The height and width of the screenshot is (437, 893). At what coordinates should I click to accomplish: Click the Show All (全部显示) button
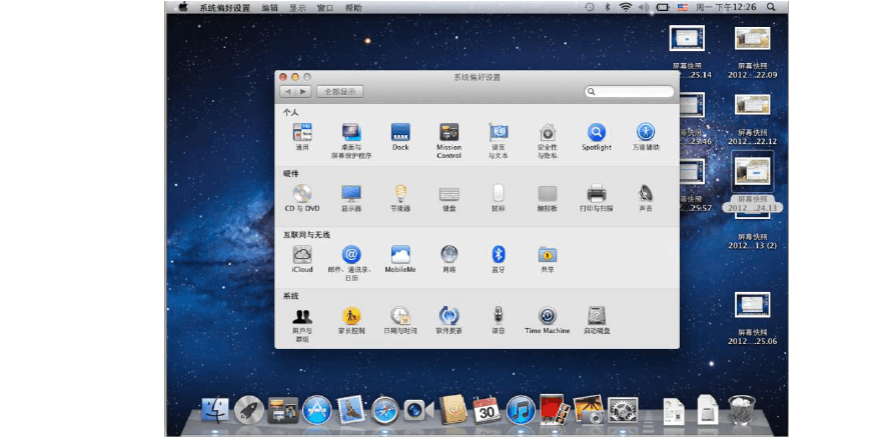coord(340,92)
